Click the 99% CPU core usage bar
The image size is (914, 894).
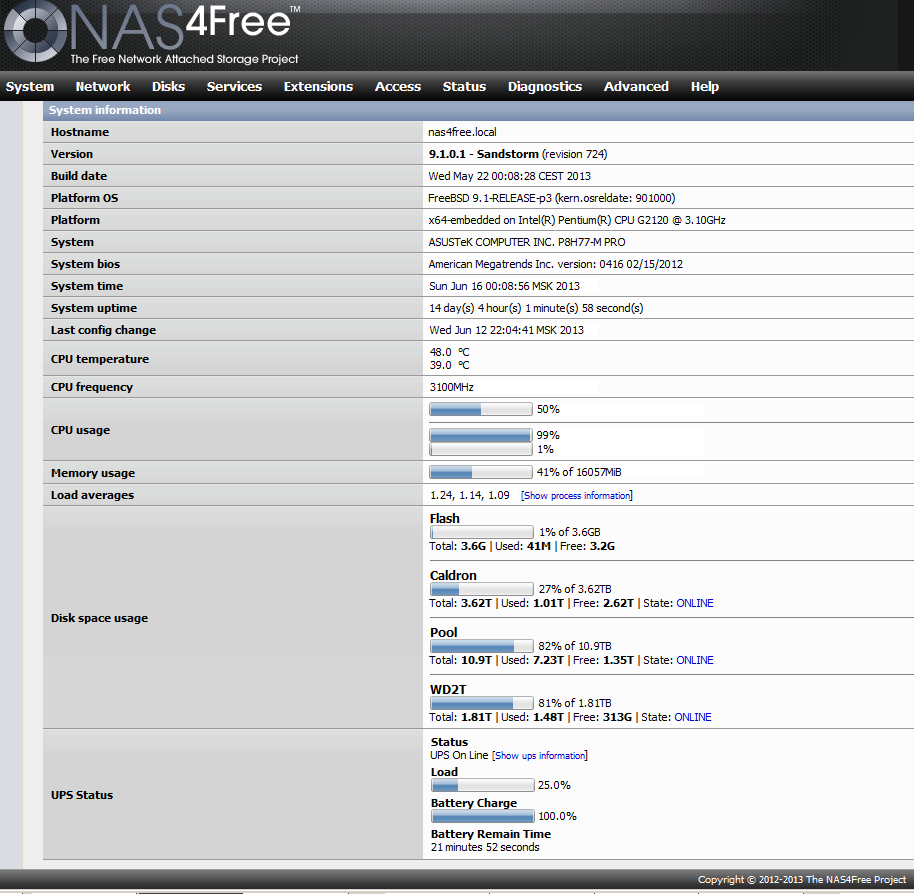481,435
